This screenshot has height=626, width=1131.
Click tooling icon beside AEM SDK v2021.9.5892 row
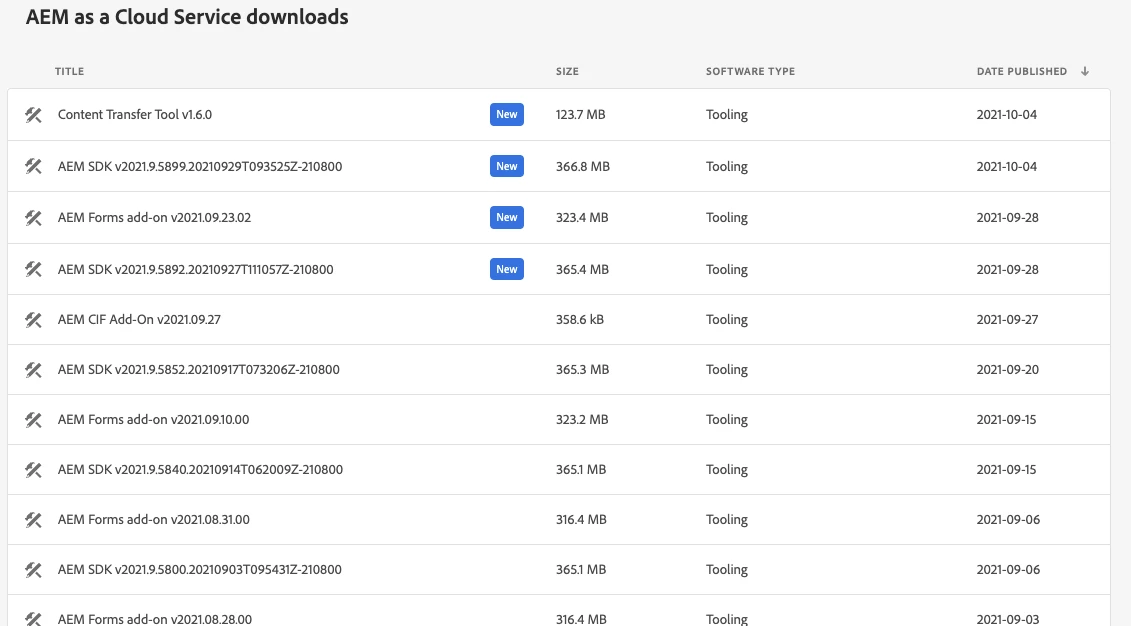(x=33, y=270)
